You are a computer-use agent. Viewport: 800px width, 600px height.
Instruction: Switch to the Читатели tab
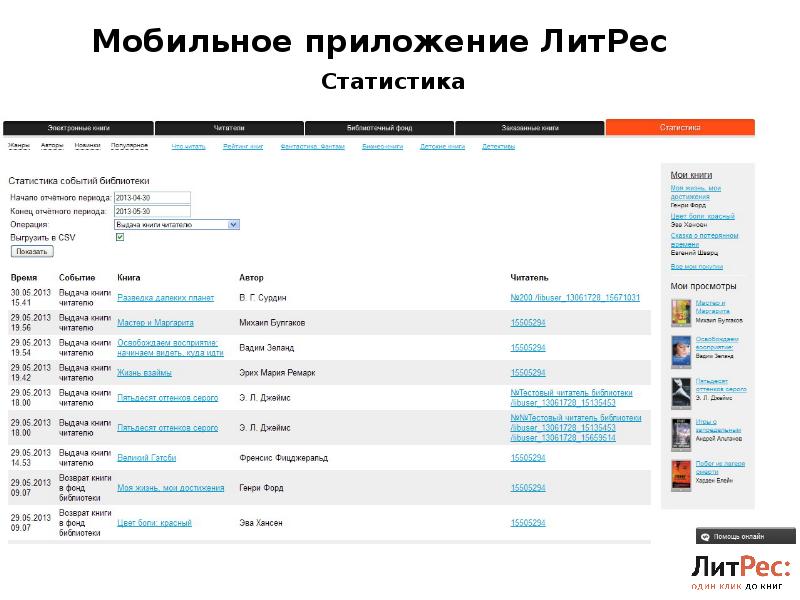click(x=229, y=128)
